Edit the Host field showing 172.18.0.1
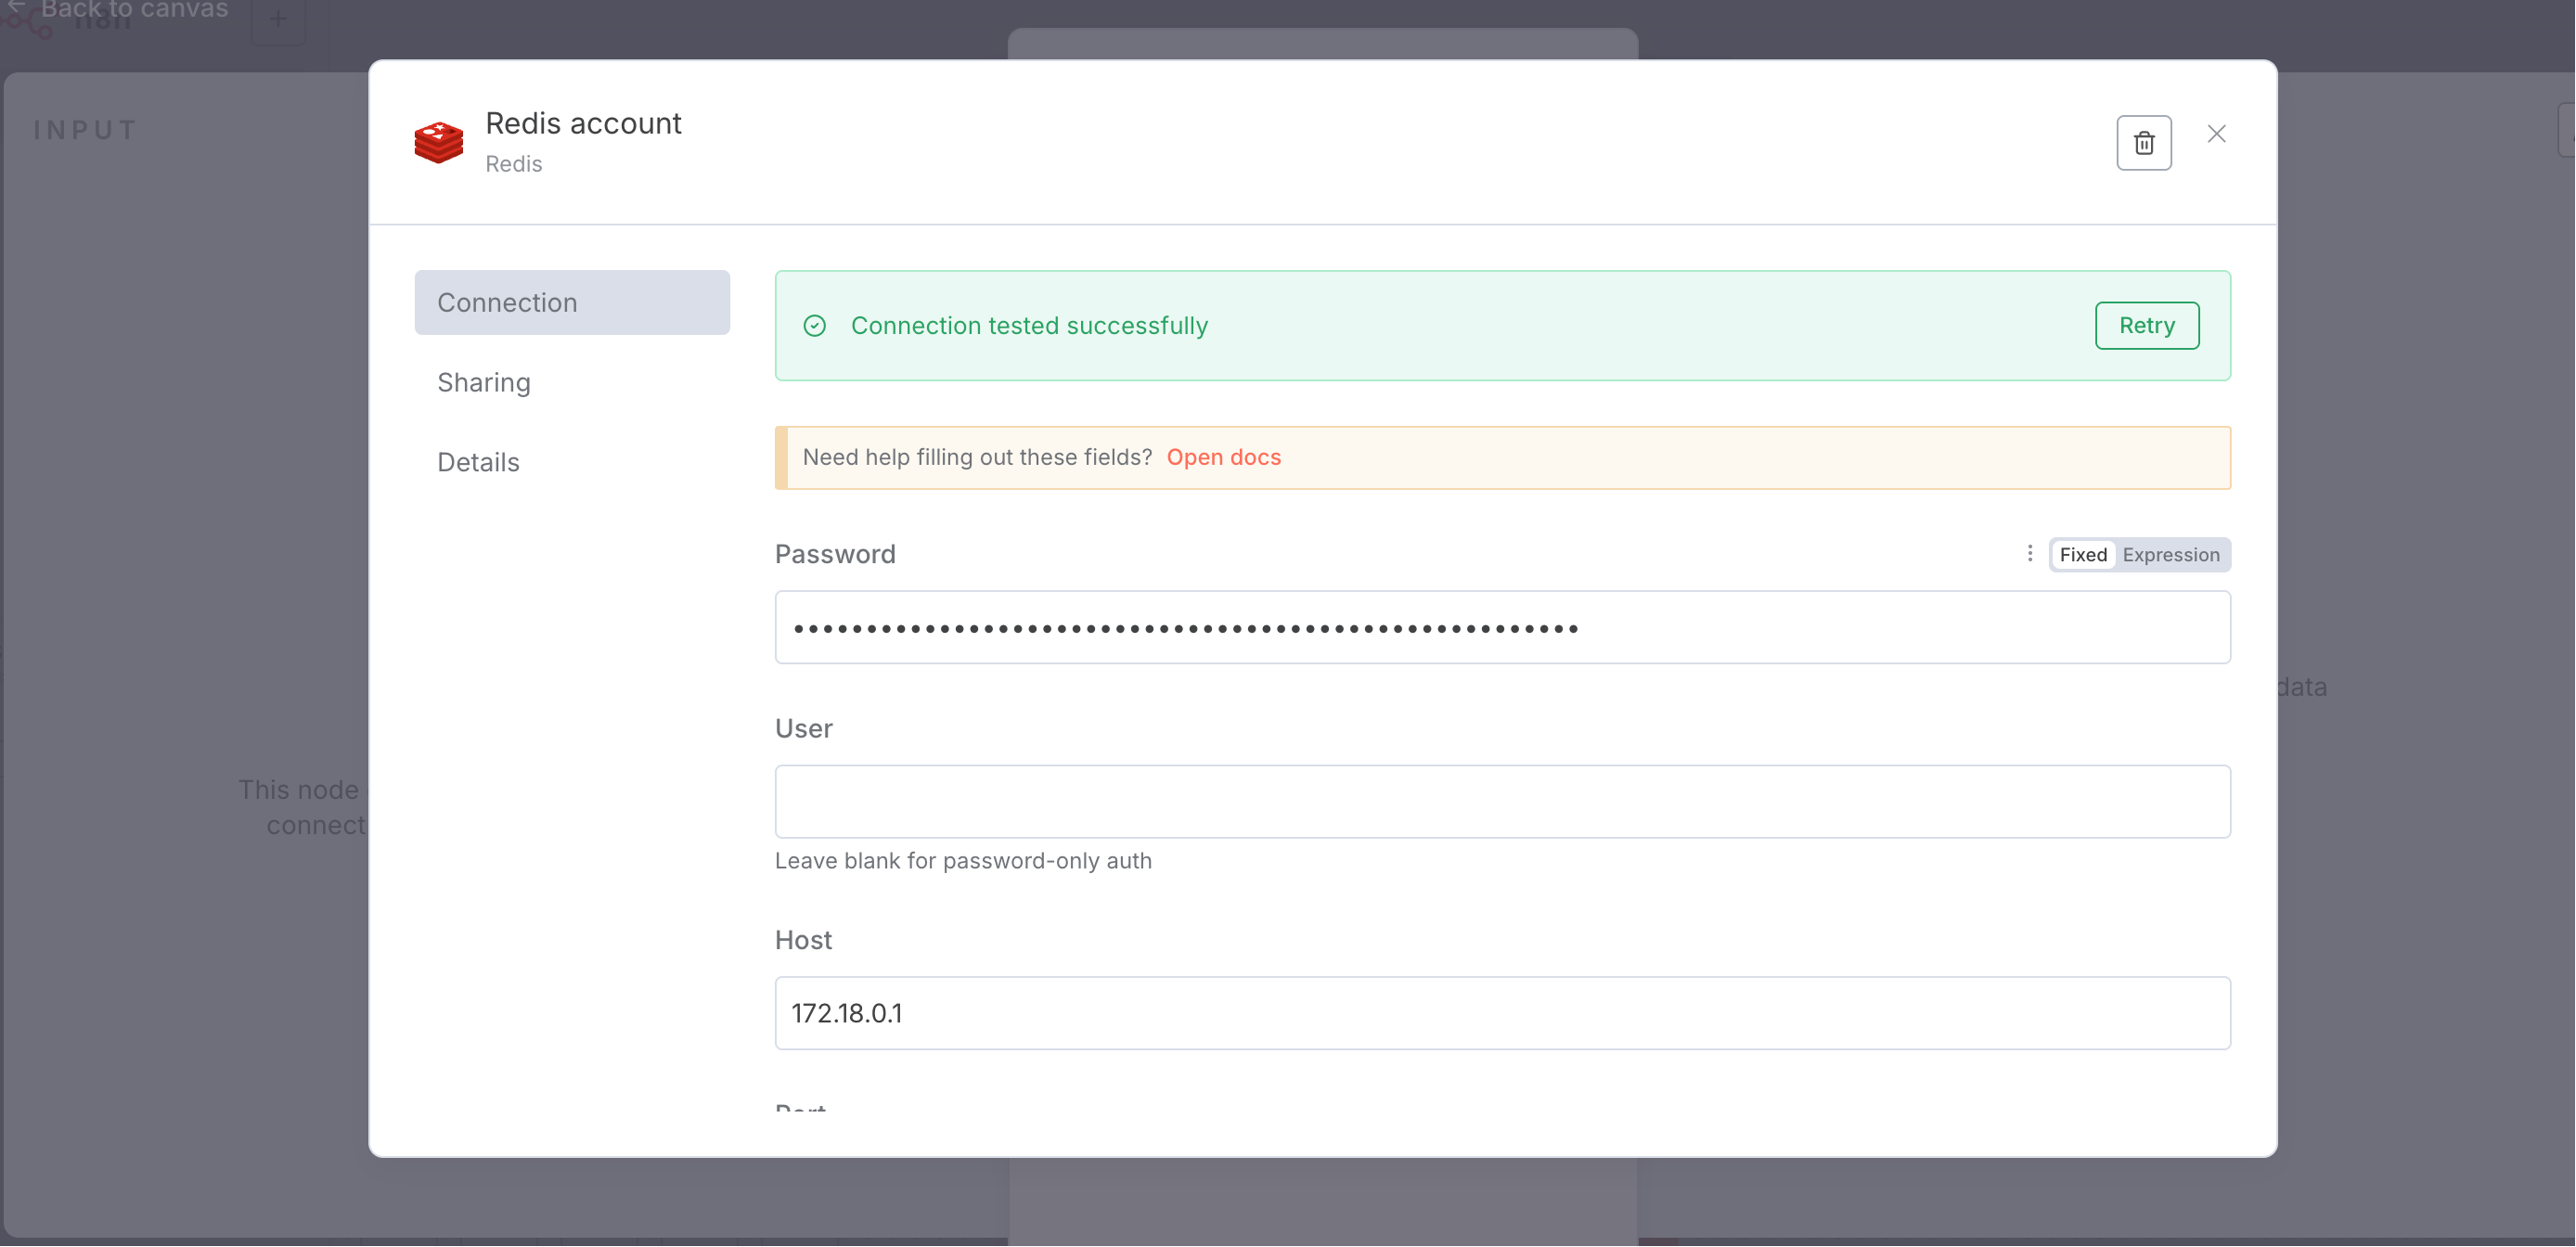This screenshot has width=2576, height=1247. (x=1502, y=1013)
